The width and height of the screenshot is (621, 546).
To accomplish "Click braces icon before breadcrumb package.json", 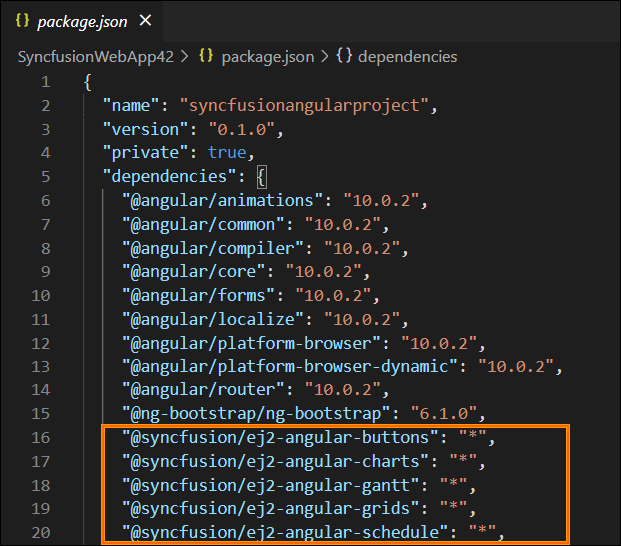I will [207, 57].
